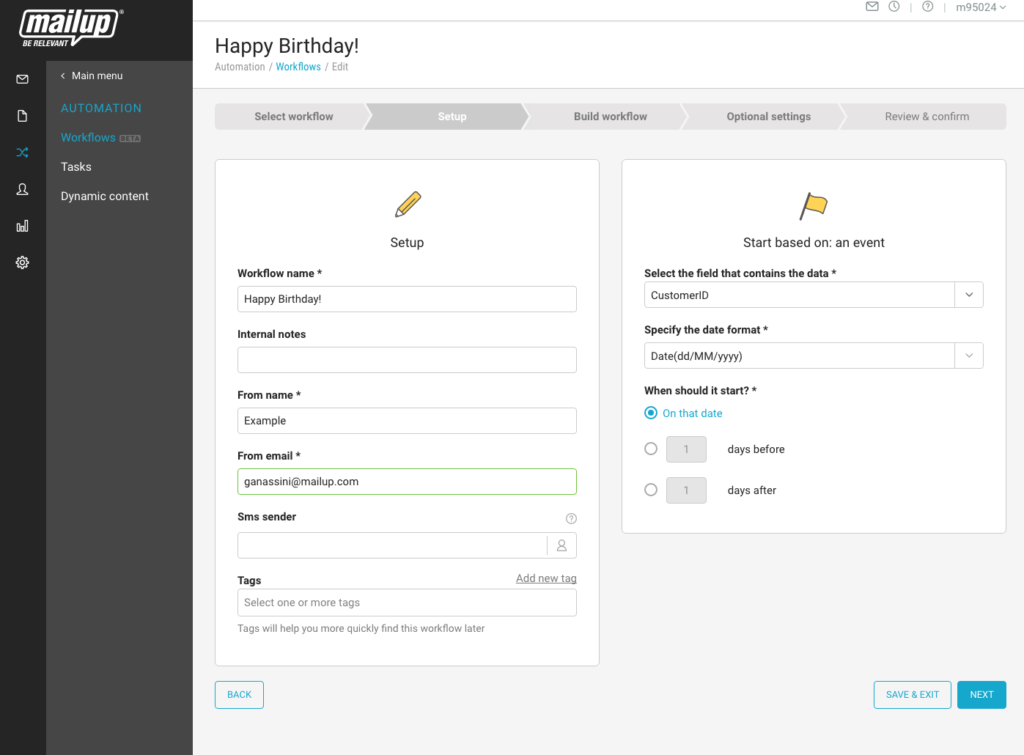Open the Recipients person icon in the sidebar
Image resolution: width=1024 pixels, height=755 pixels.
pyautogui.click(x=22, y=189)
